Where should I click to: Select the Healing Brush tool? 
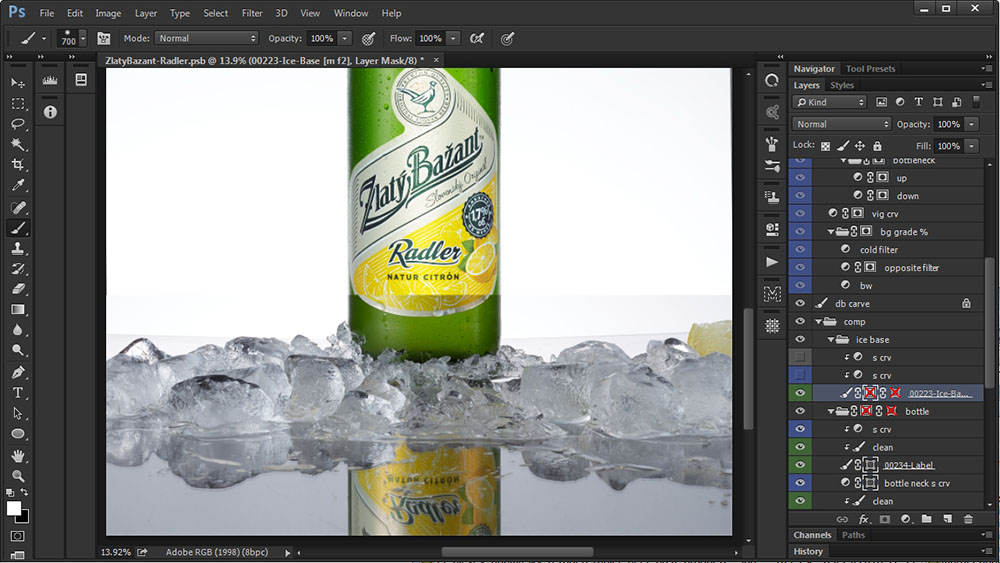pyautogui.click(x=18, y=207)
